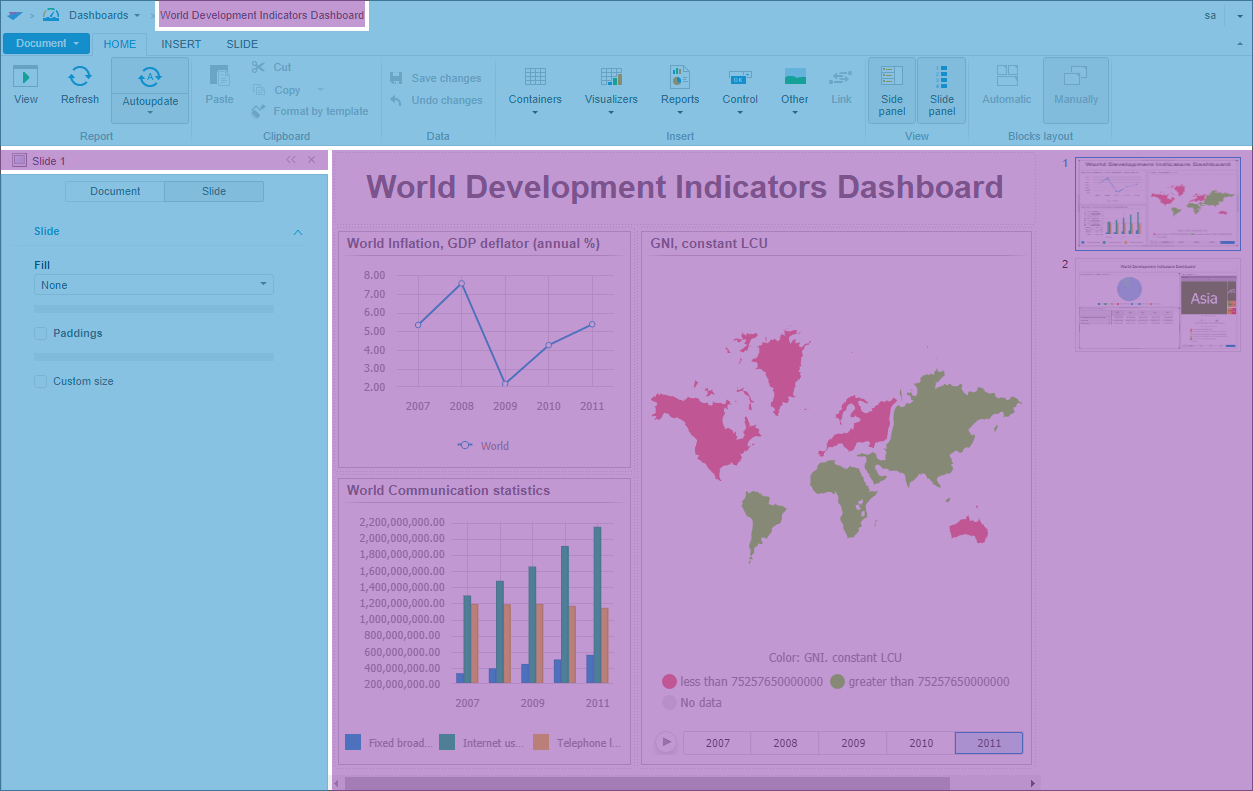Select year 2008 on map timeline
This screenshot has height=791, width=1253.
785,743
